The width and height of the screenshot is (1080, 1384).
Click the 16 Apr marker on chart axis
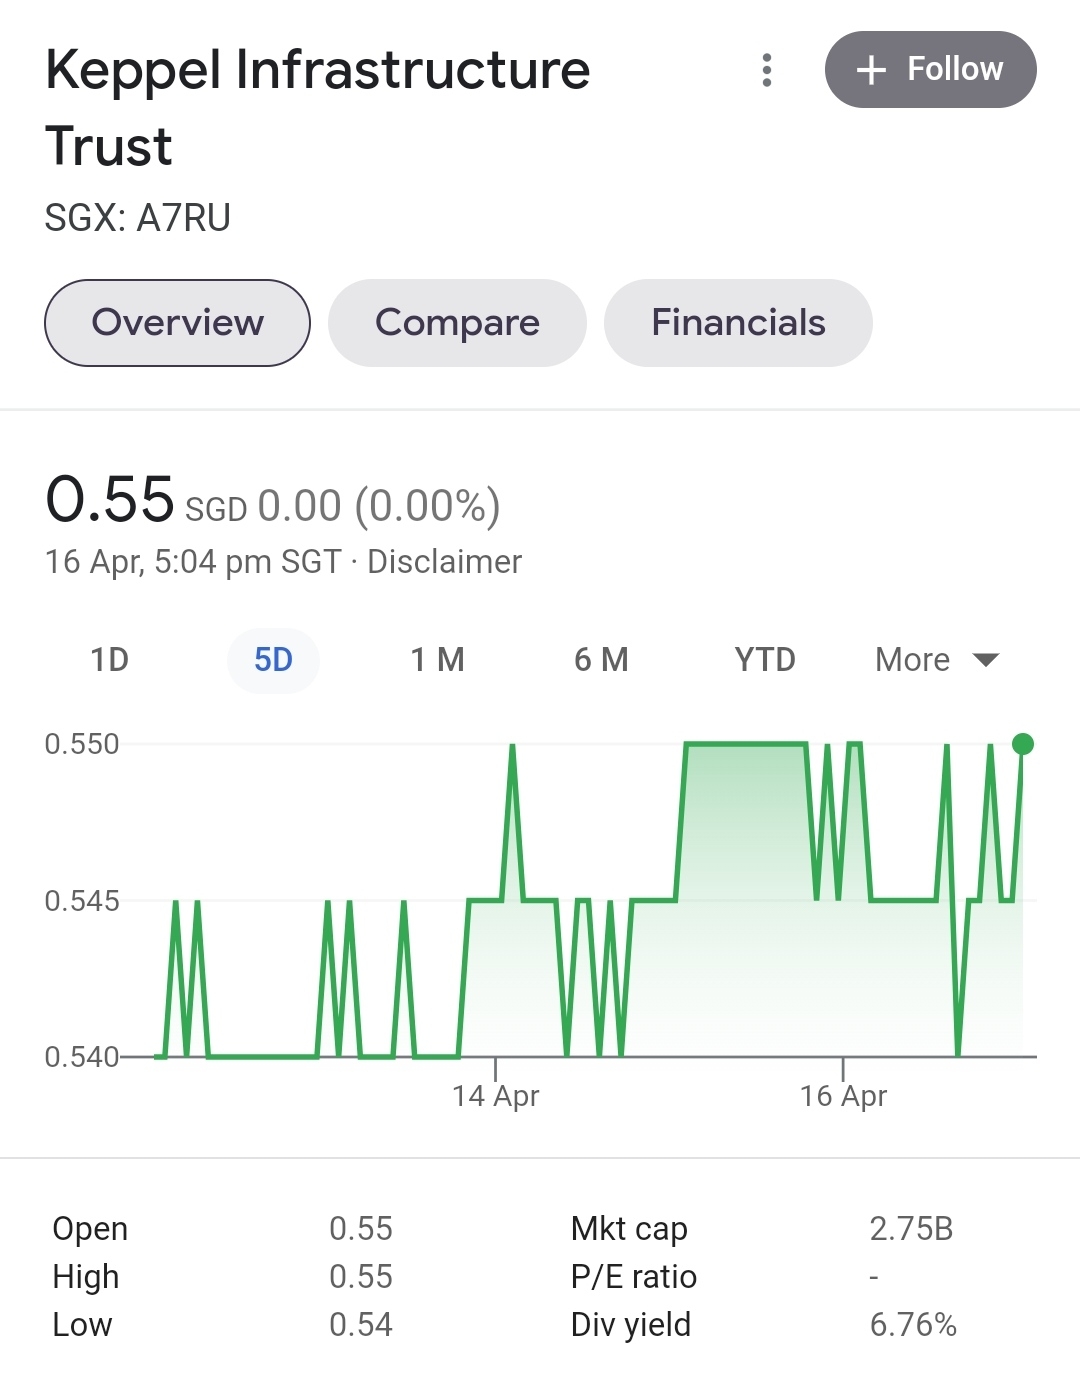coord(843,1096)
